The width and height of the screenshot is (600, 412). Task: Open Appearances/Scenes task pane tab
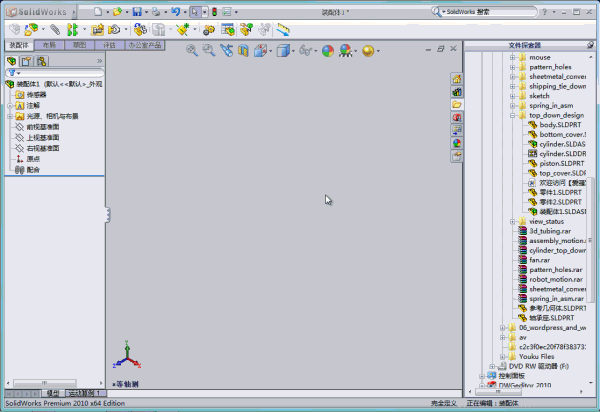[x=457, y=143]
